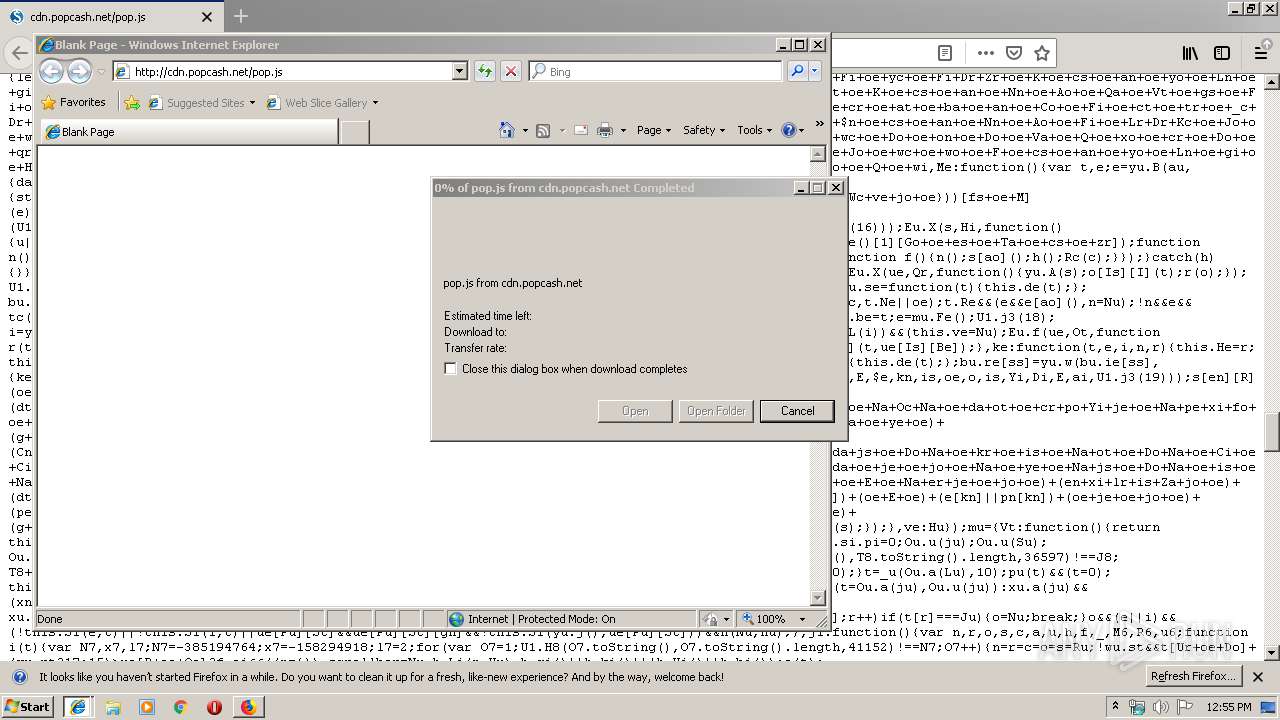Click the IE vertical scrollbar down arrow
The height and width of the screenshot is (720, 1280).
817,598
